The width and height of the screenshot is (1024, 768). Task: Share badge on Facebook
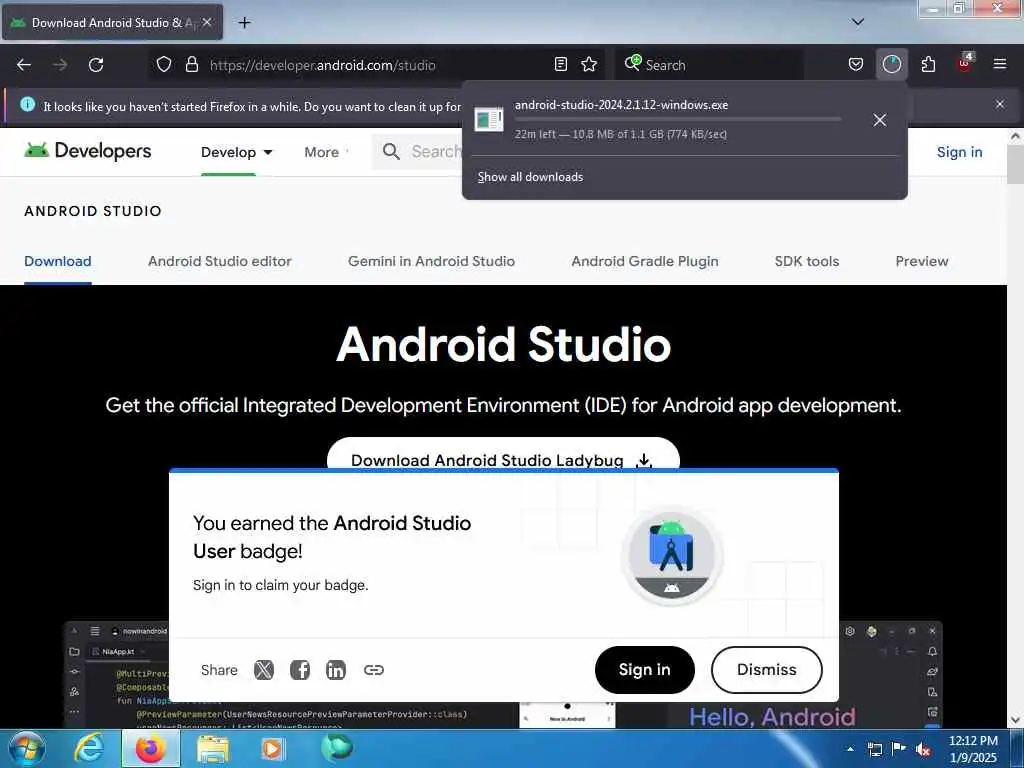click(300, 670)
